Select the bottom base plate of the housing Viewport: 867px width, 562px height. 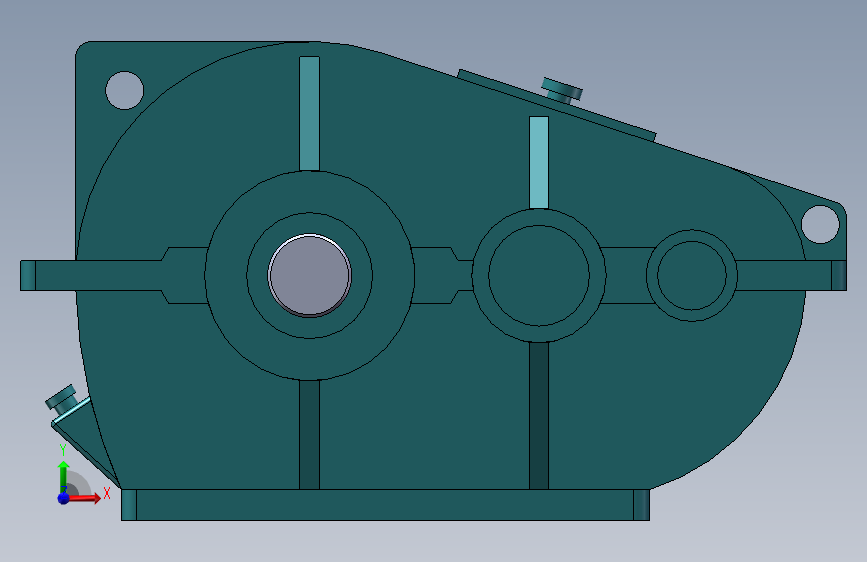click(385, 504)
